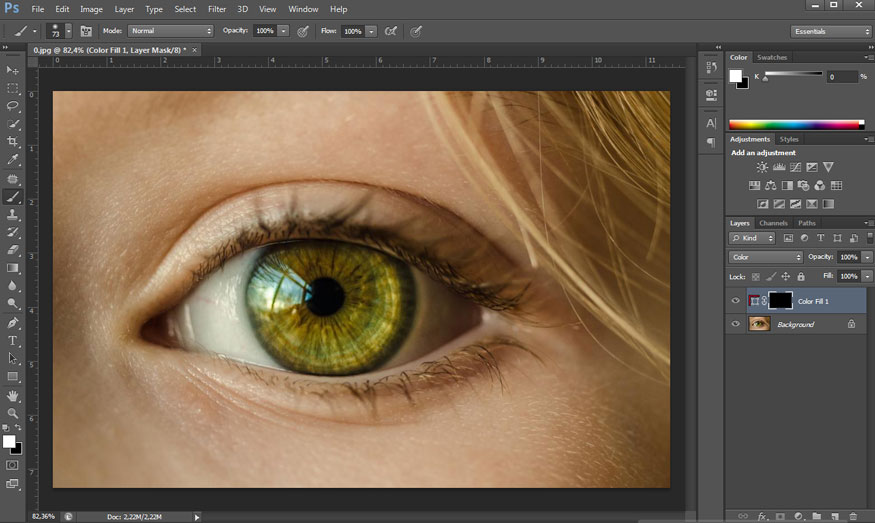This screenshot has height=523, width=875.
Task: Pick the Eyedropper tool
Action: (x=13, y=160)
